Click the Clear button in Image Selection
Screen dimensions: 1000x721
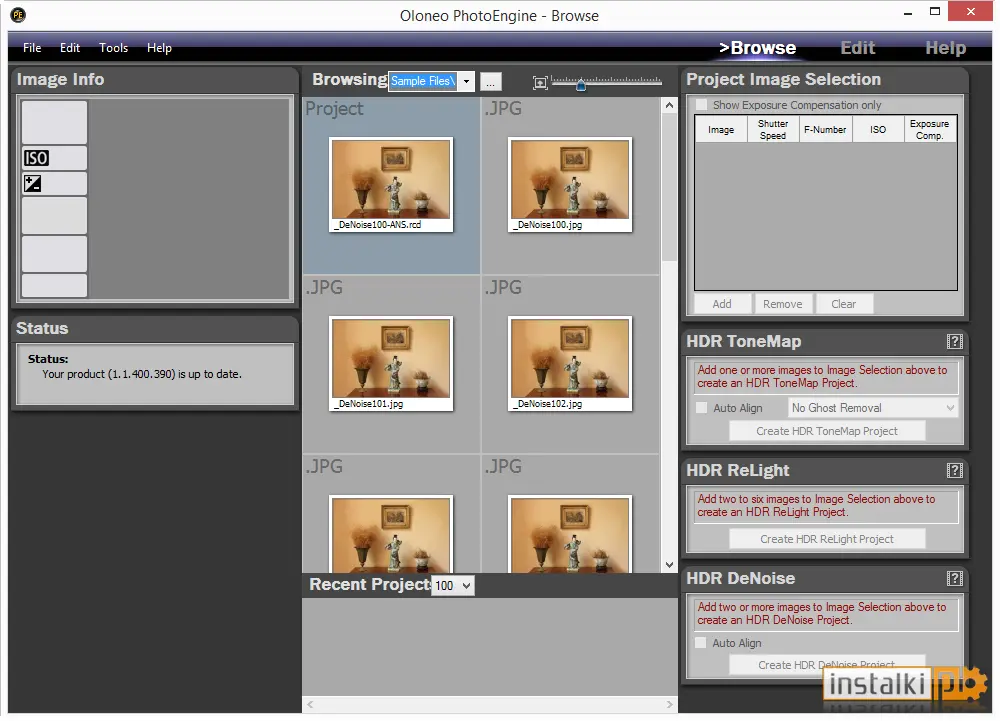tap(844, 304)
